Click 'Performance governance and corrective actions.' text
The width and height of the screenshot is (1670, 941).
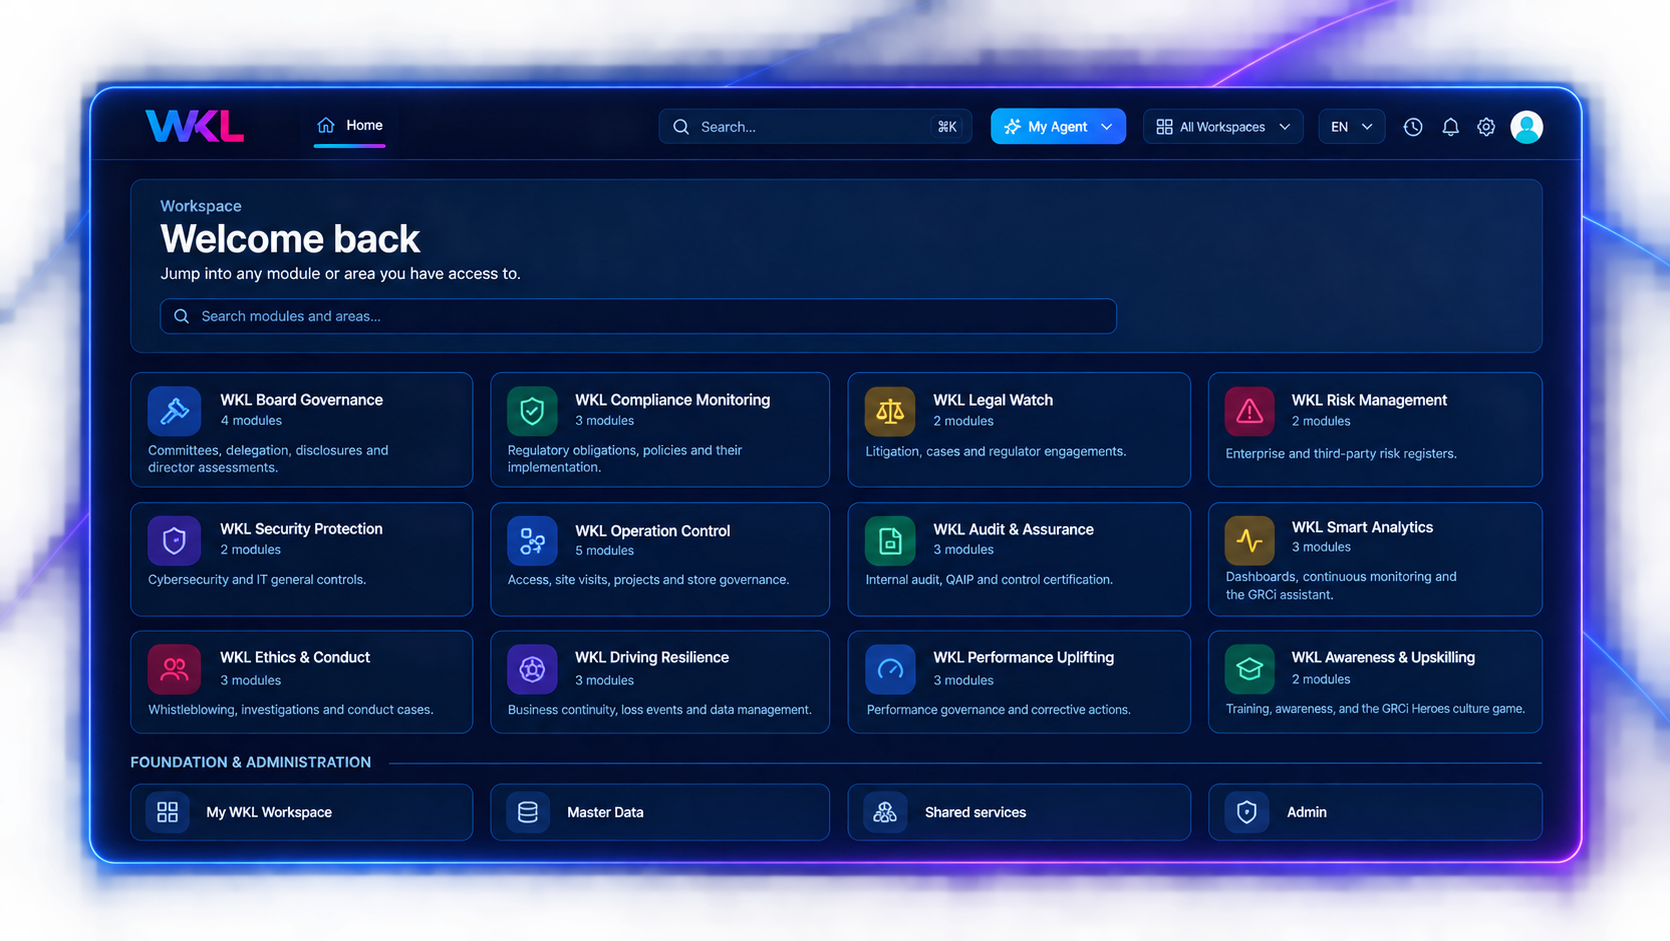(x=998, y=710)
